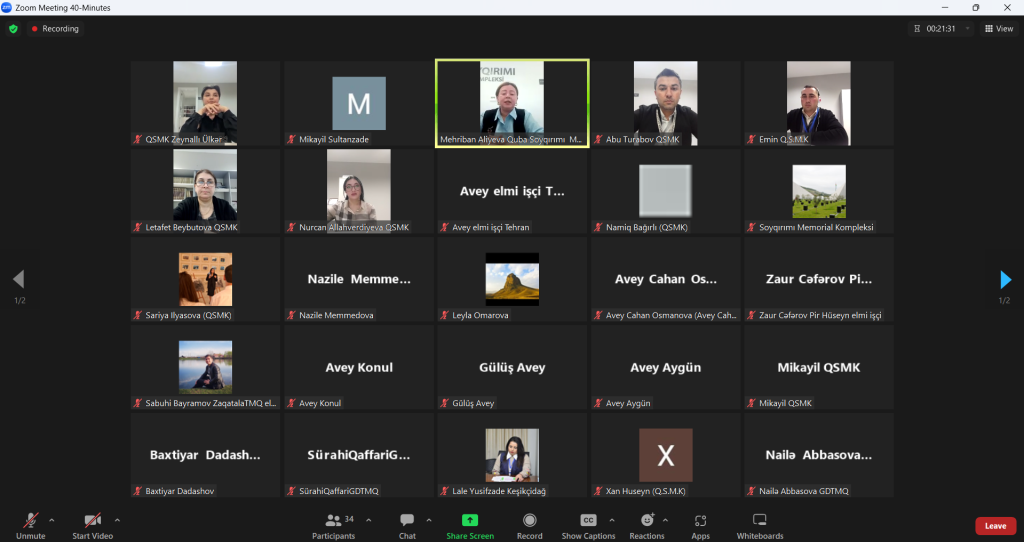1024x542 pixels.
Task: Expand arrow next to Participants
Action: 368,520
